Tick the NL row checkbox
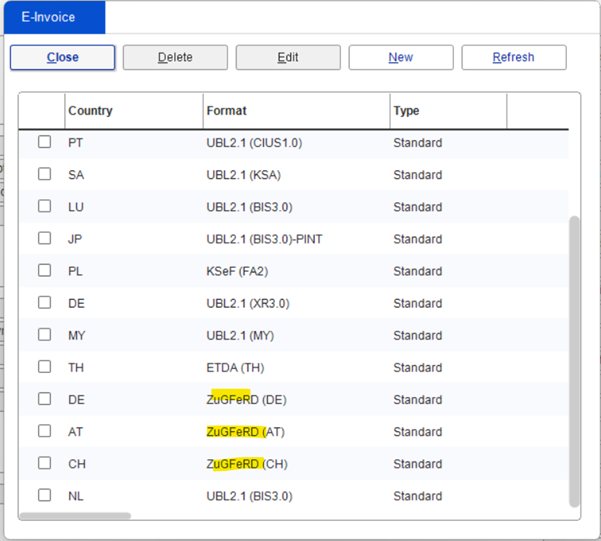The image size is (601, 541). pyautogui.click(x=44, y=495)
